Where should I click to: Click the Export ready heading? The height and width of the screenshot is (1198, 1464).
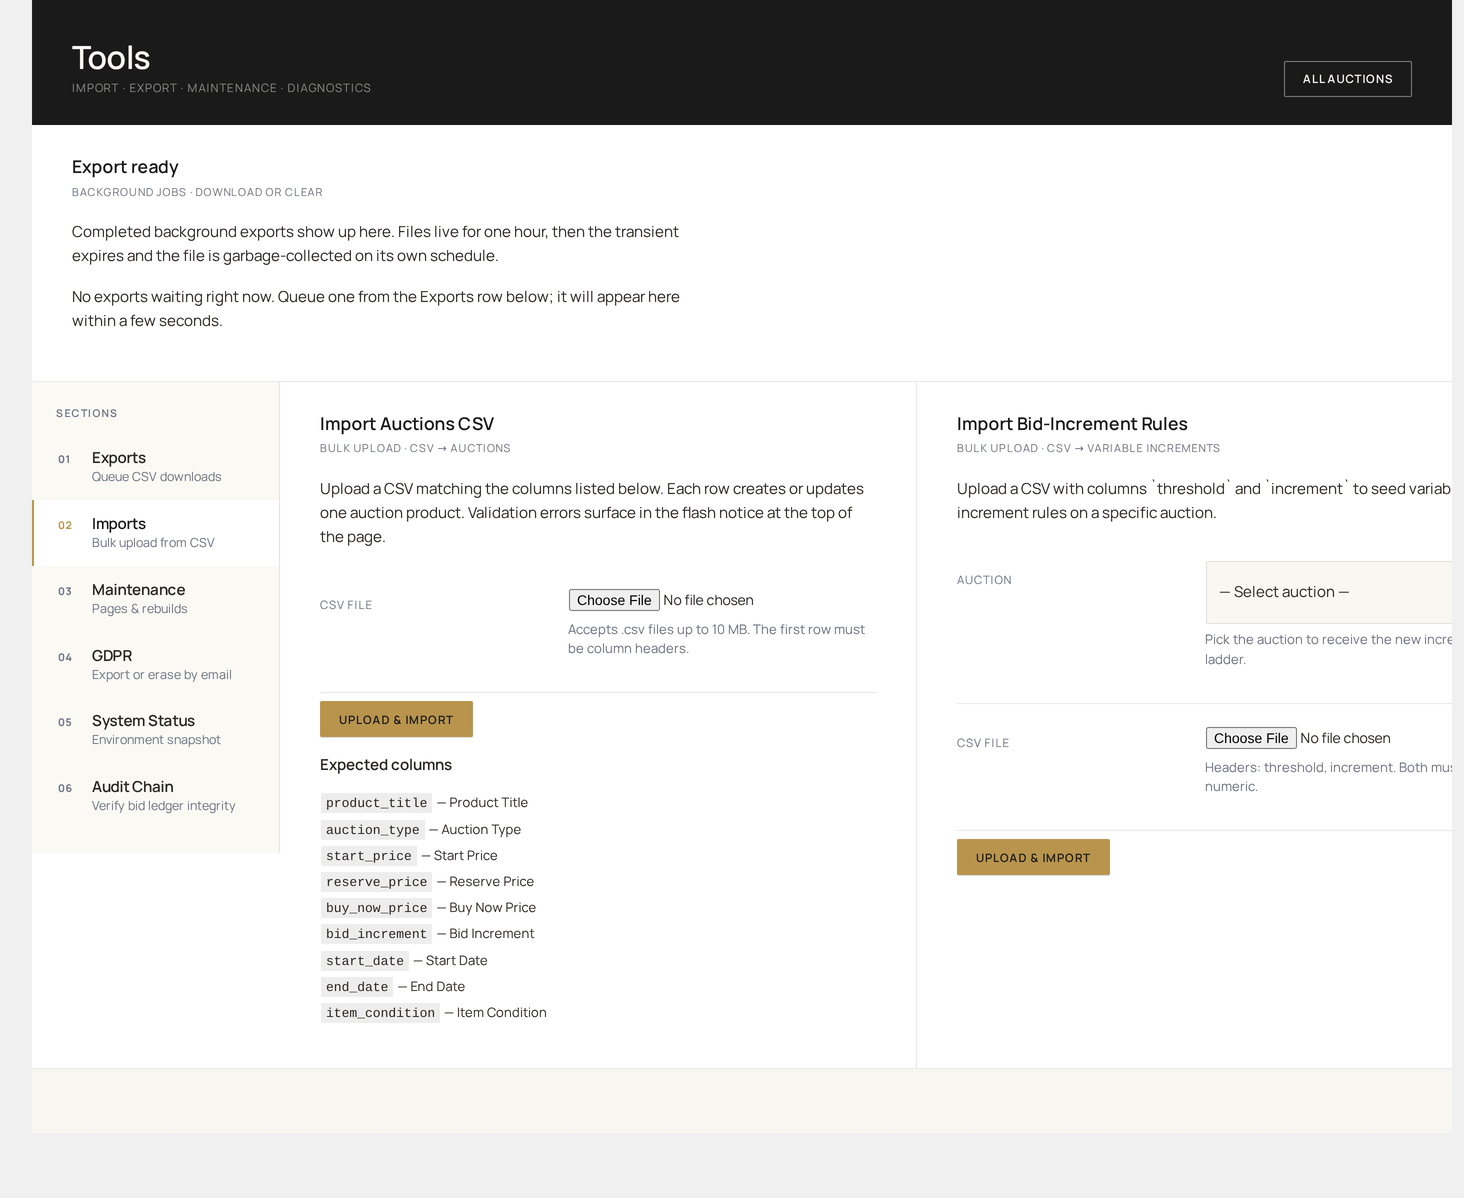coord(125,167)
